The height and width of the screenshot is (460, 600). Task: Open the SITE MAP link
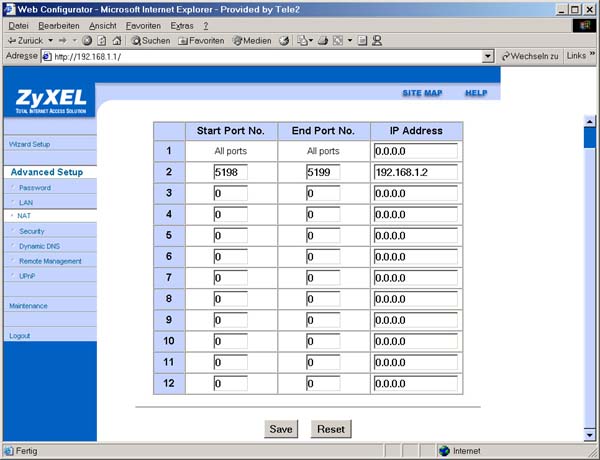click(x=422, y=92)
